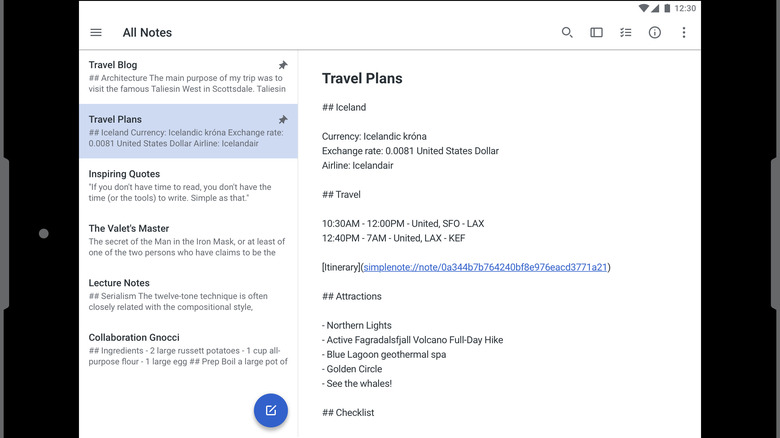Image resolution: width=780 pixels, height=438 pixels.
Task: Click the pin icon on Travel Blog
Action: tap(283, 65)
